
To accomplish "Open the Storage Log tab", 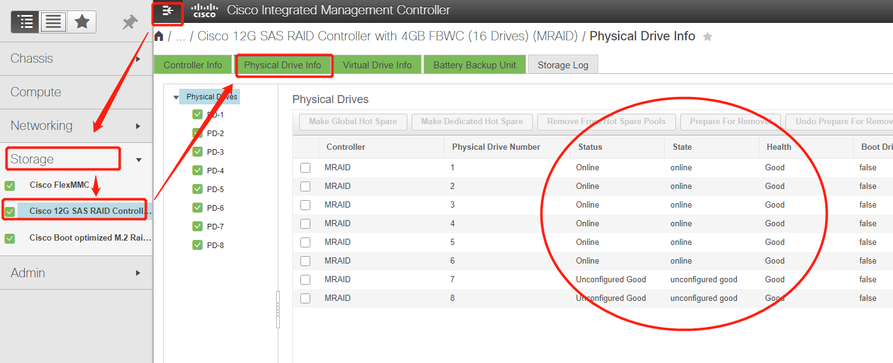I will pyautogui.click(x=563, y=65).
